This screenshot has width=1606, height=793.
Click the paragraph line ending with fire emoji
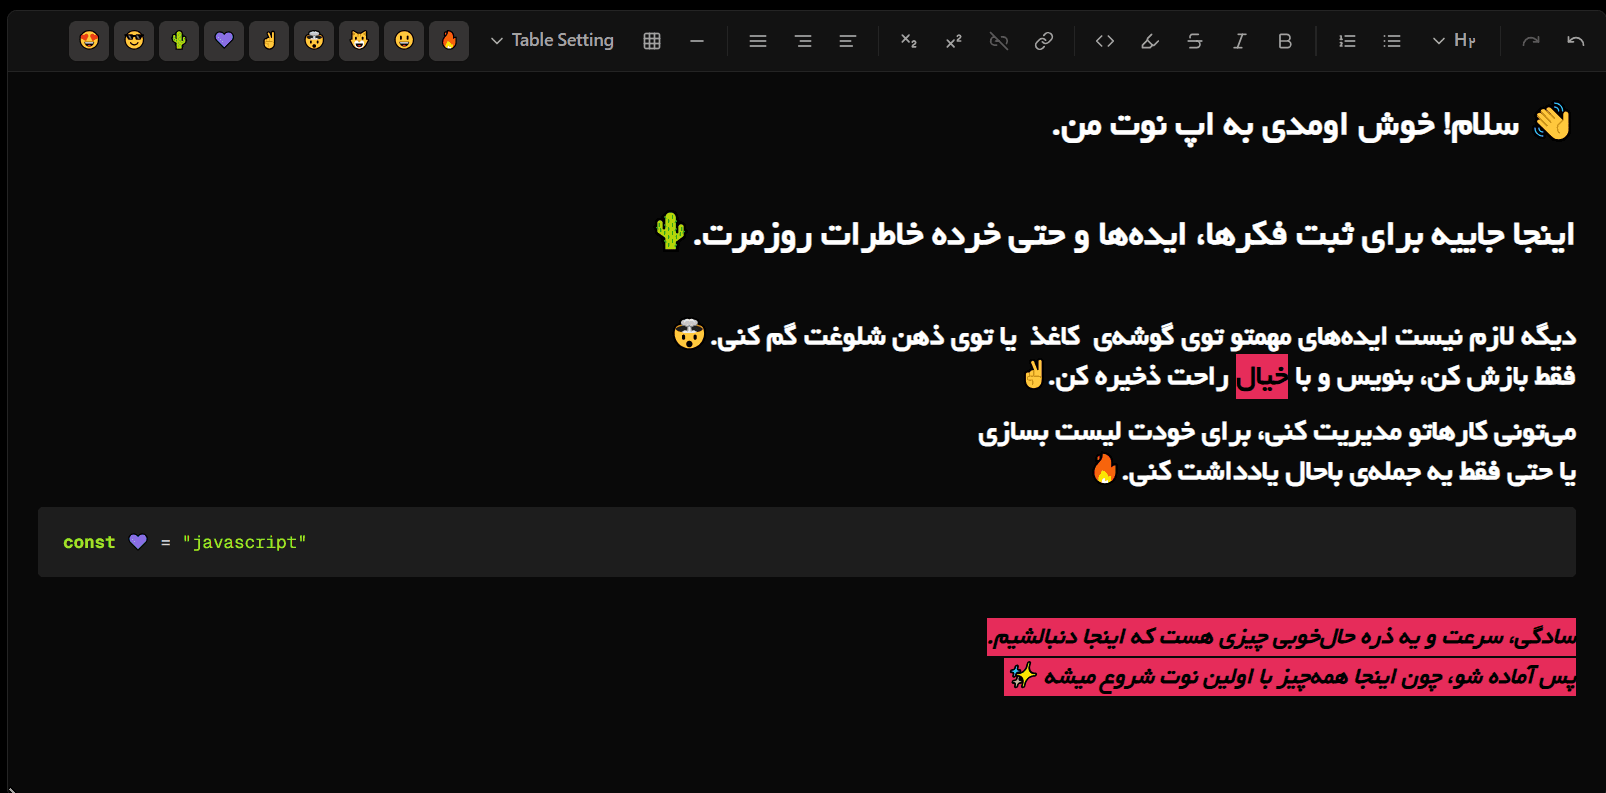tap(1333, 470)
